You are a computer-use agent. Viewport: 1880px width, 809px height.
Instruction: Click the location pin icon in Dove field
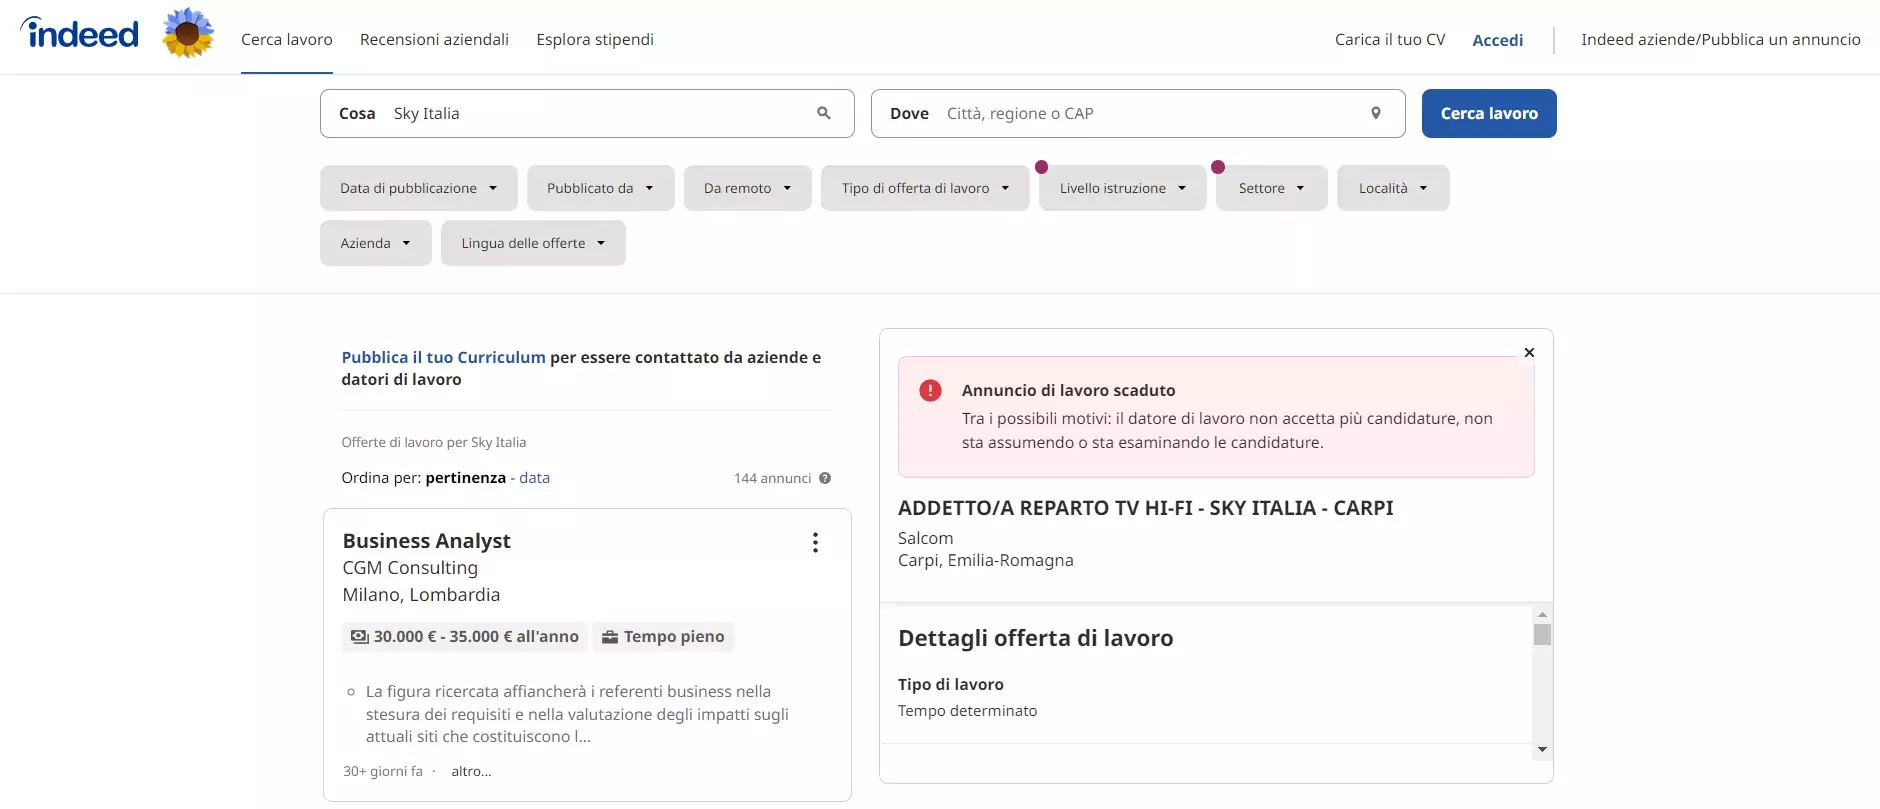coord(1376,113)
